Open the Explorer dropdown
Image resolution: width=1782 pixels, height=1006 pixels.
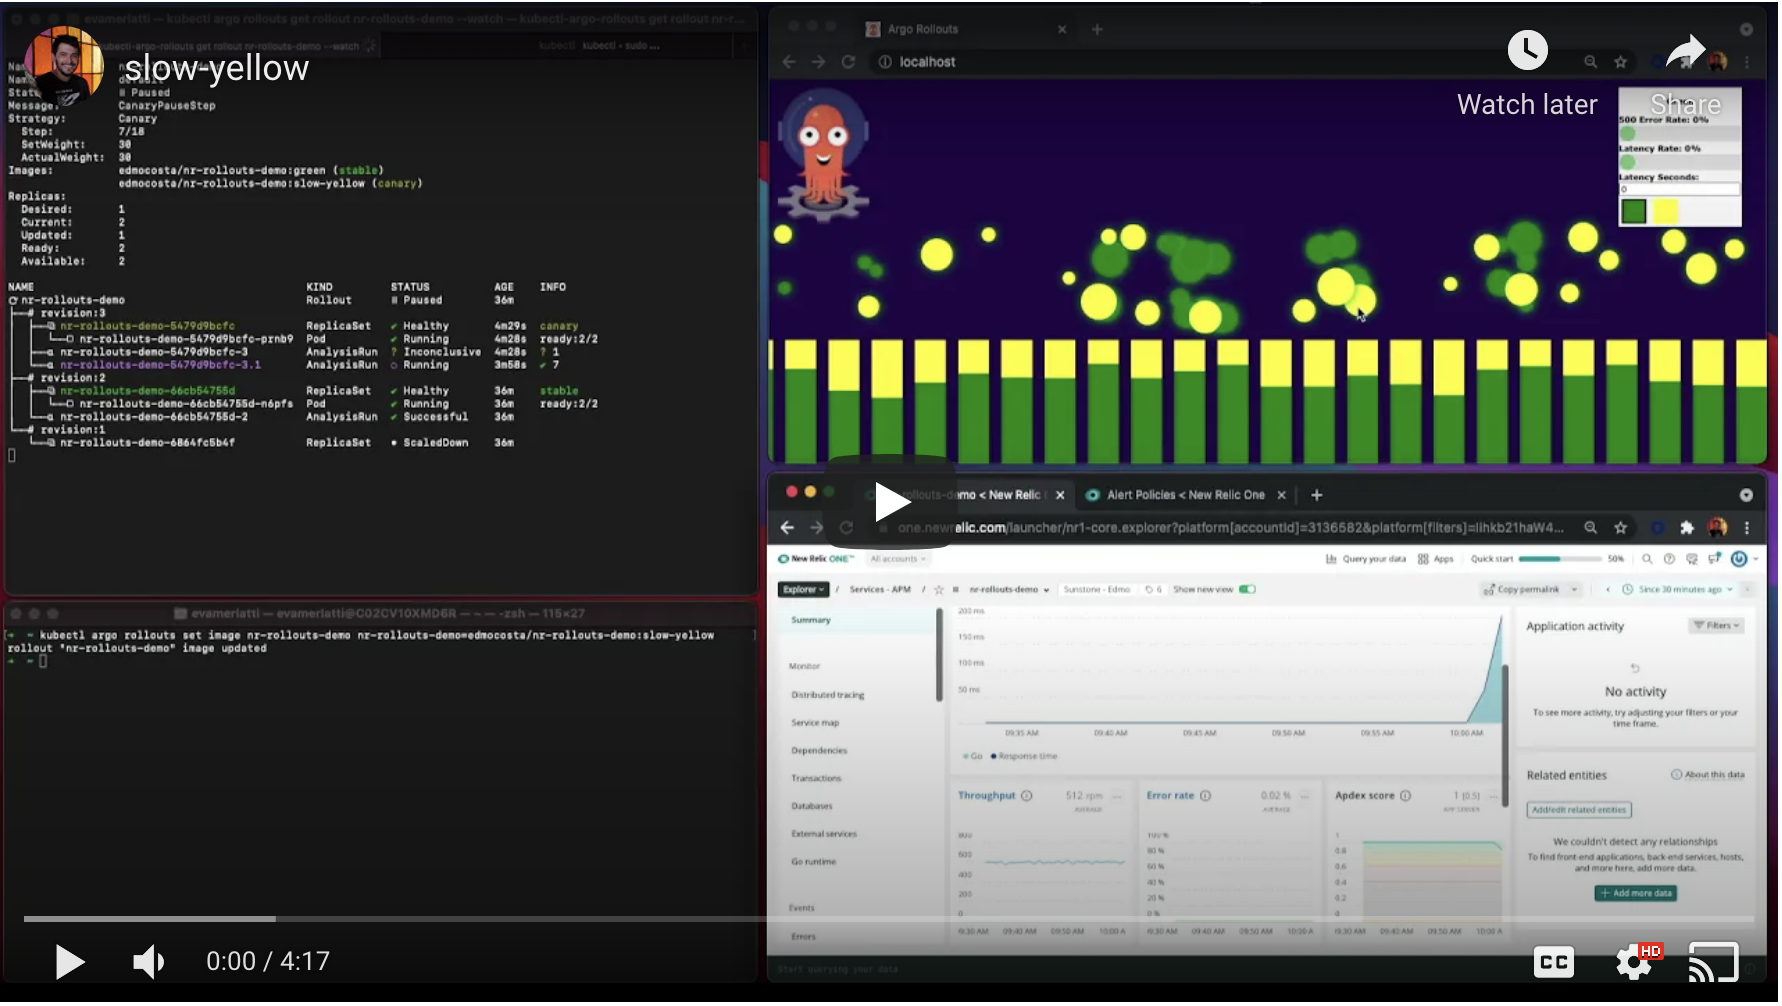803,589
